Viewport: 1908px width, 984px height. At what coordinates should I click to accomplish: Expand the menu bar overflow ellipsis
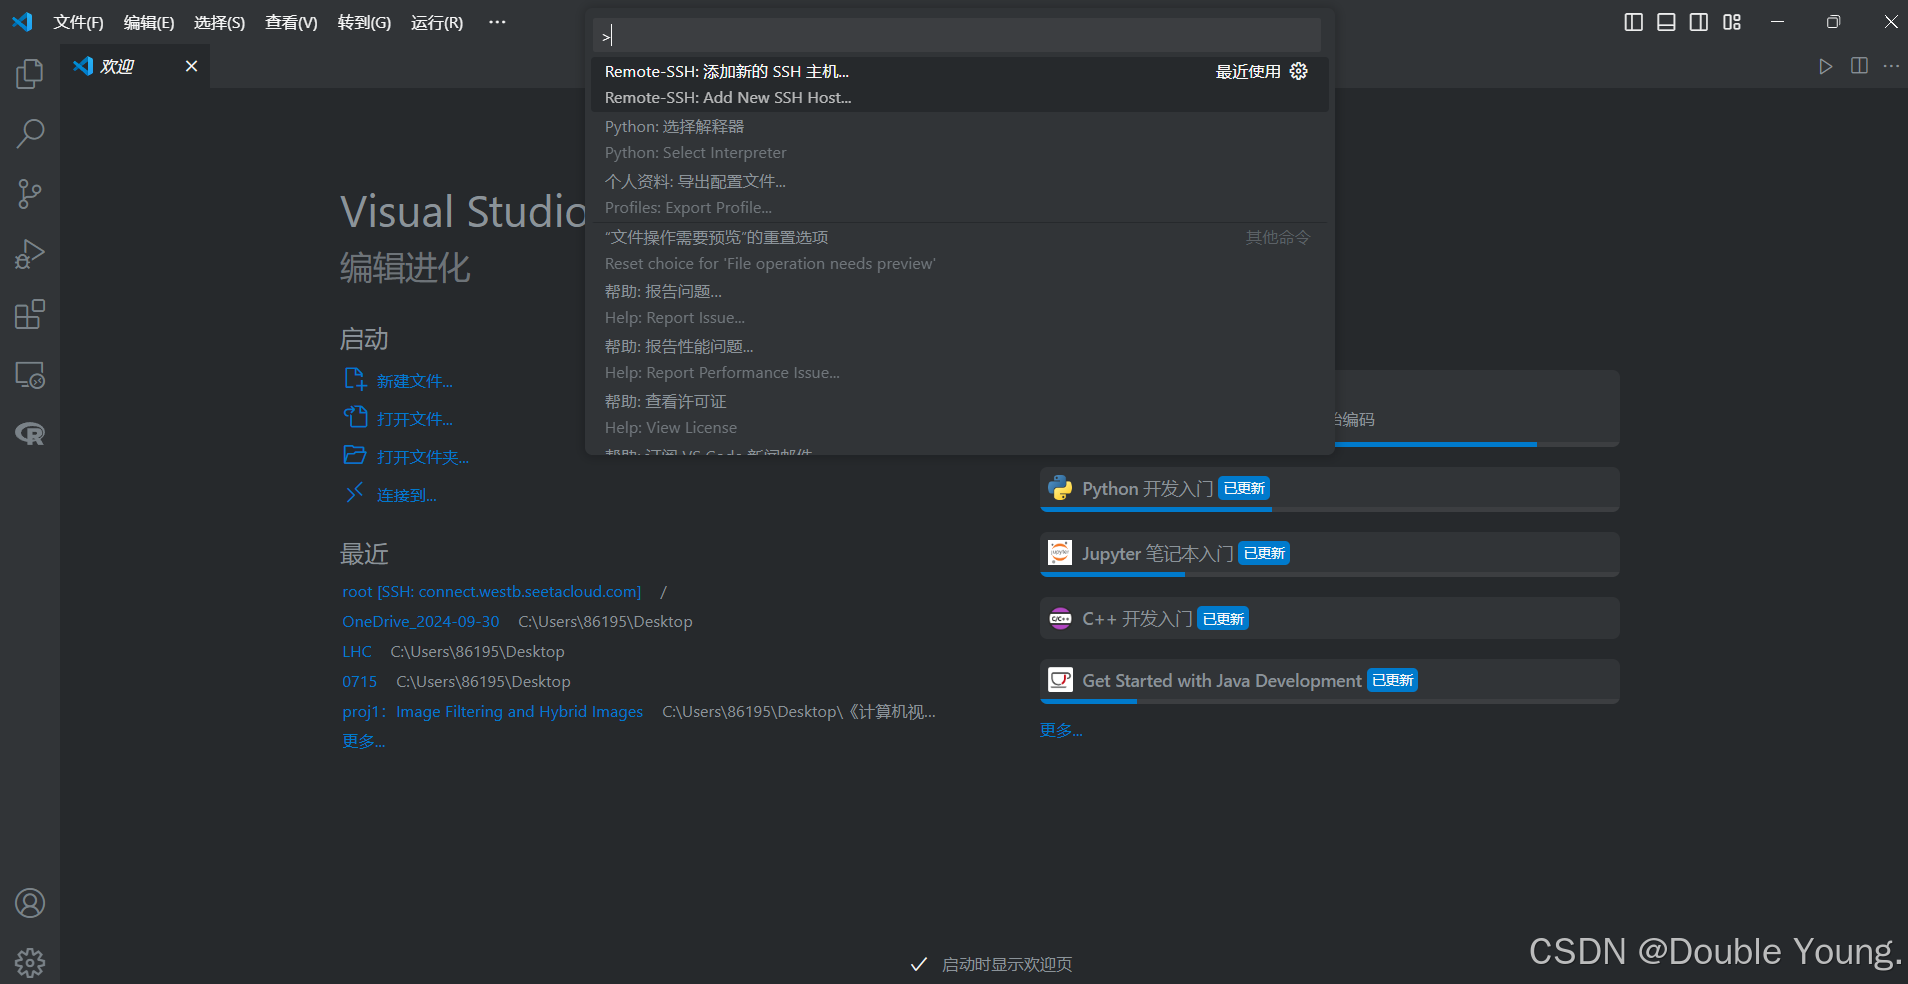pyautogui.click(x=497, y=22)
